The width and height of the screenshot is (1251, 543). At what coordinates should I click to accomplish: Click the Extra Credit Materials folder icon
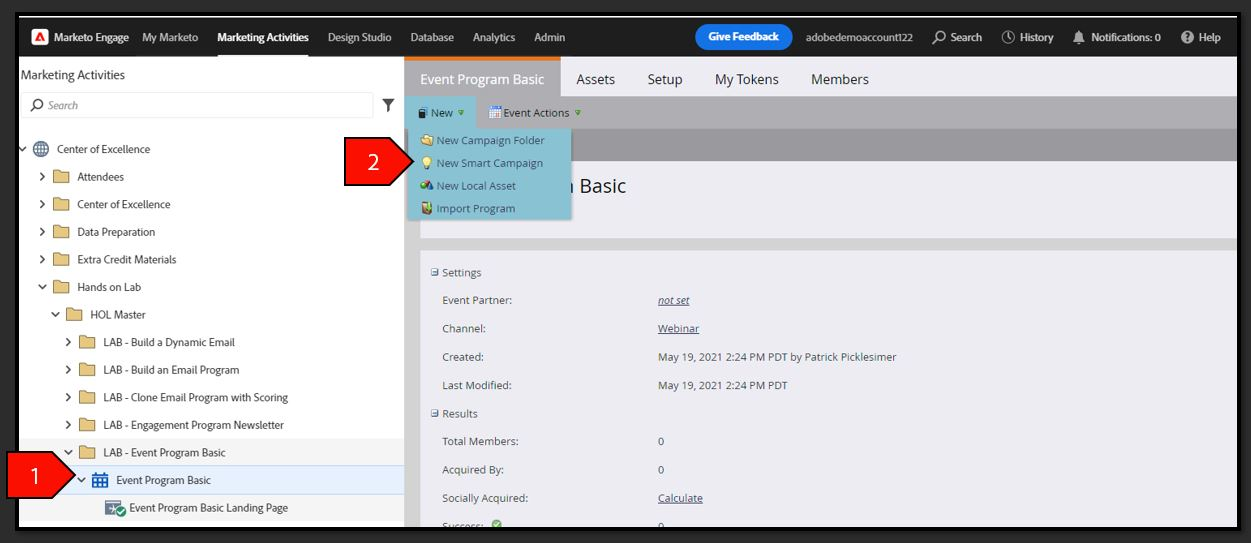tap(61, 259)
